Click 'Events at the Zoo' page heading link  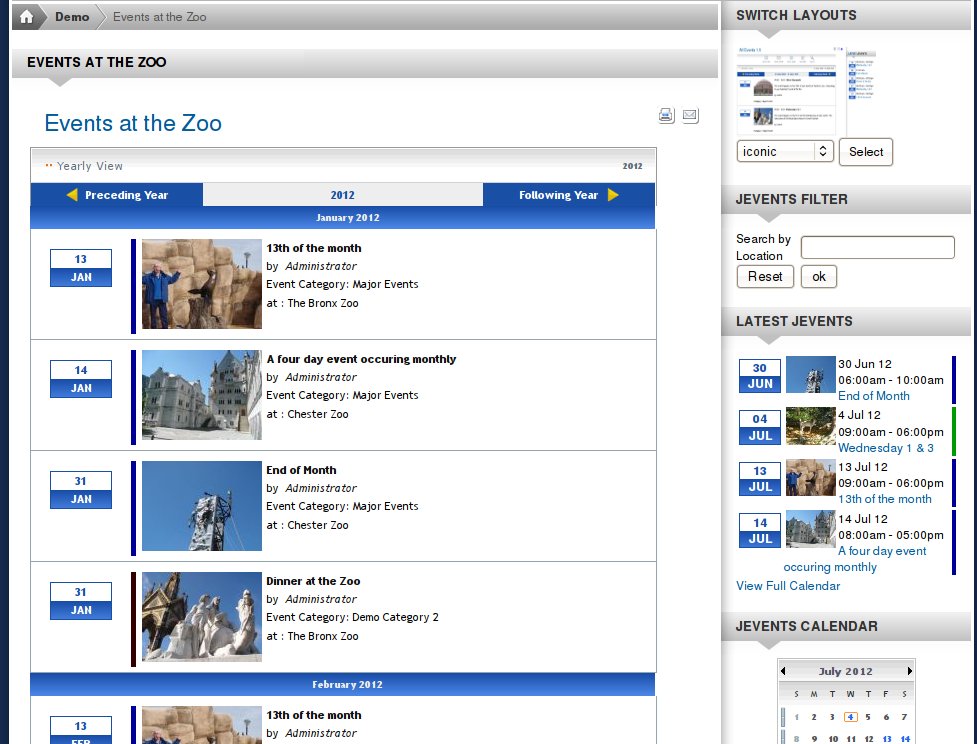[133, 123]
